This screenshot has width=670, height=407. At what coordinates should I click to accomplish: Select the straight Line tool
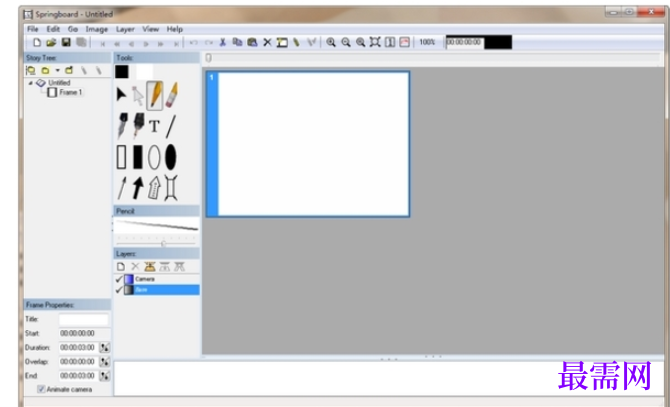click(x=171, y=126)
